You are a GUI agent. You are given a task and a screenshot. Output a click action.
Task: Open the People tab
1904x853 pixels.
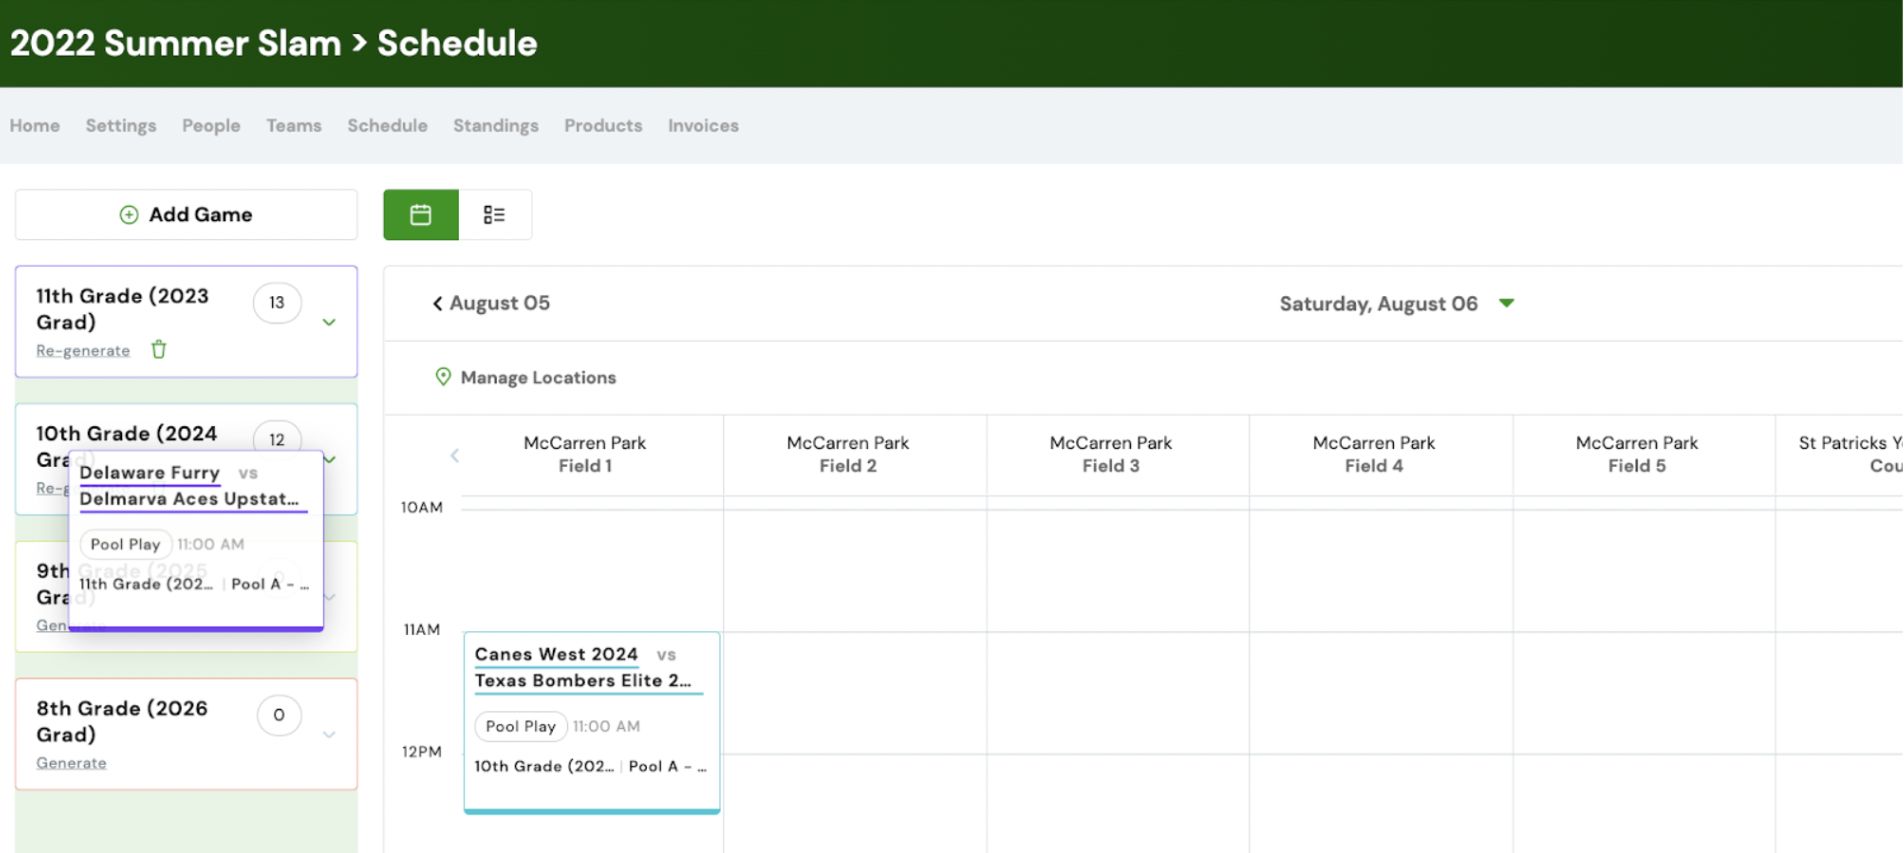click(211, 125)
